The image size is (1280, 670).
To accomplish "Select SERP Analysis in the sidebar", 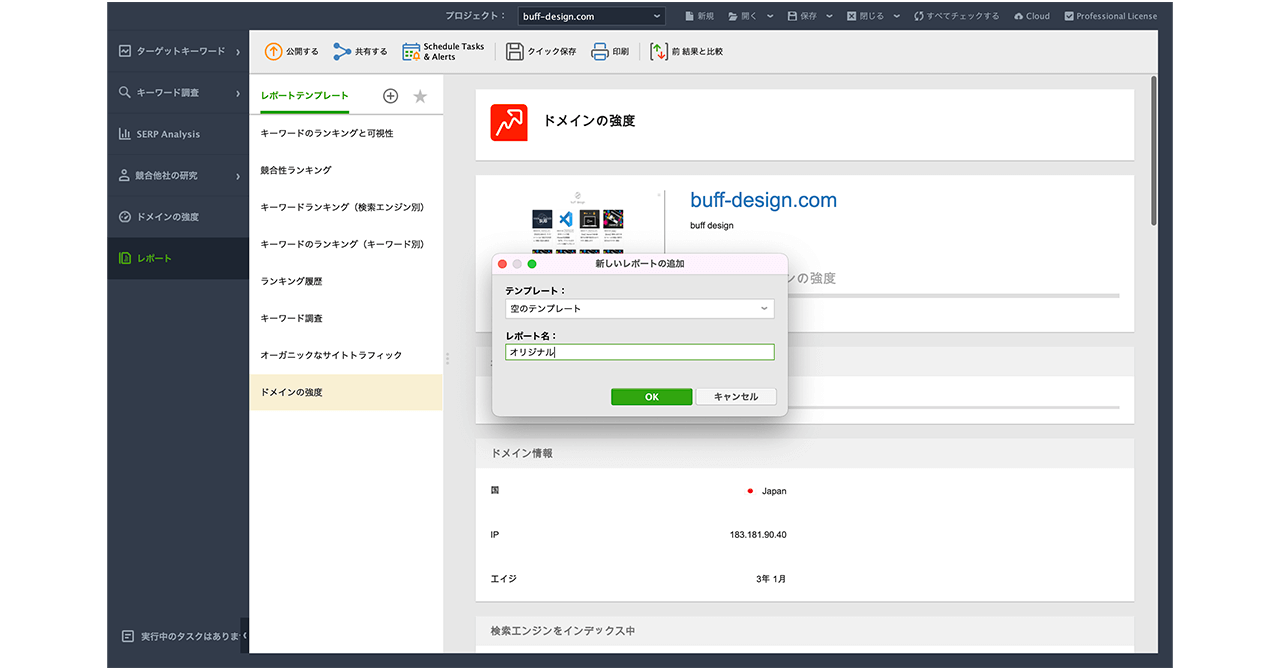I will tap(168, 134).
